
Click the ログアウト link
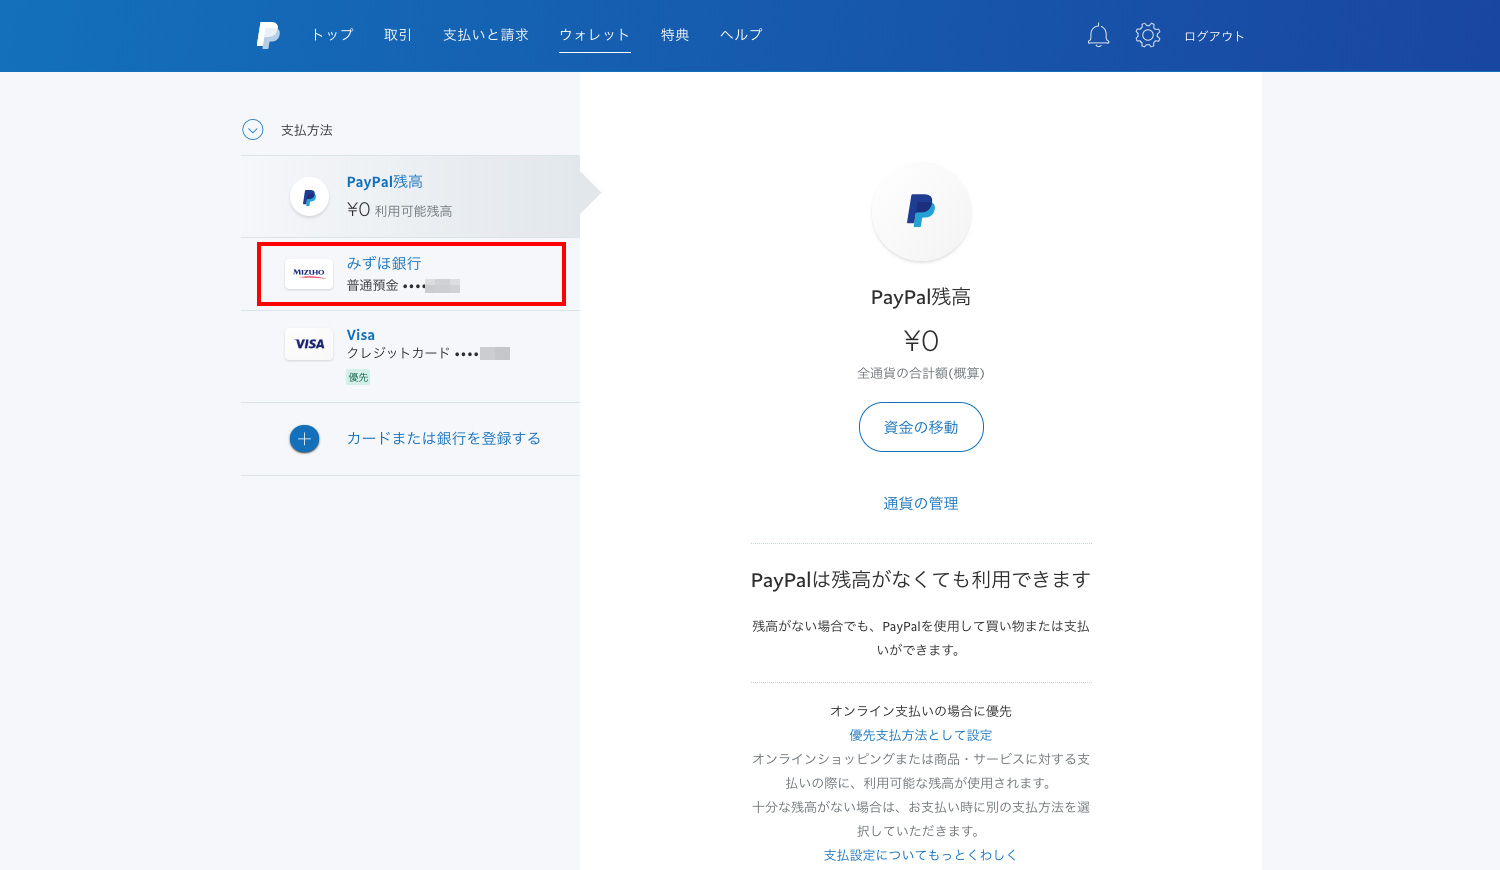pyautogui.click(x=1214, y=36)
